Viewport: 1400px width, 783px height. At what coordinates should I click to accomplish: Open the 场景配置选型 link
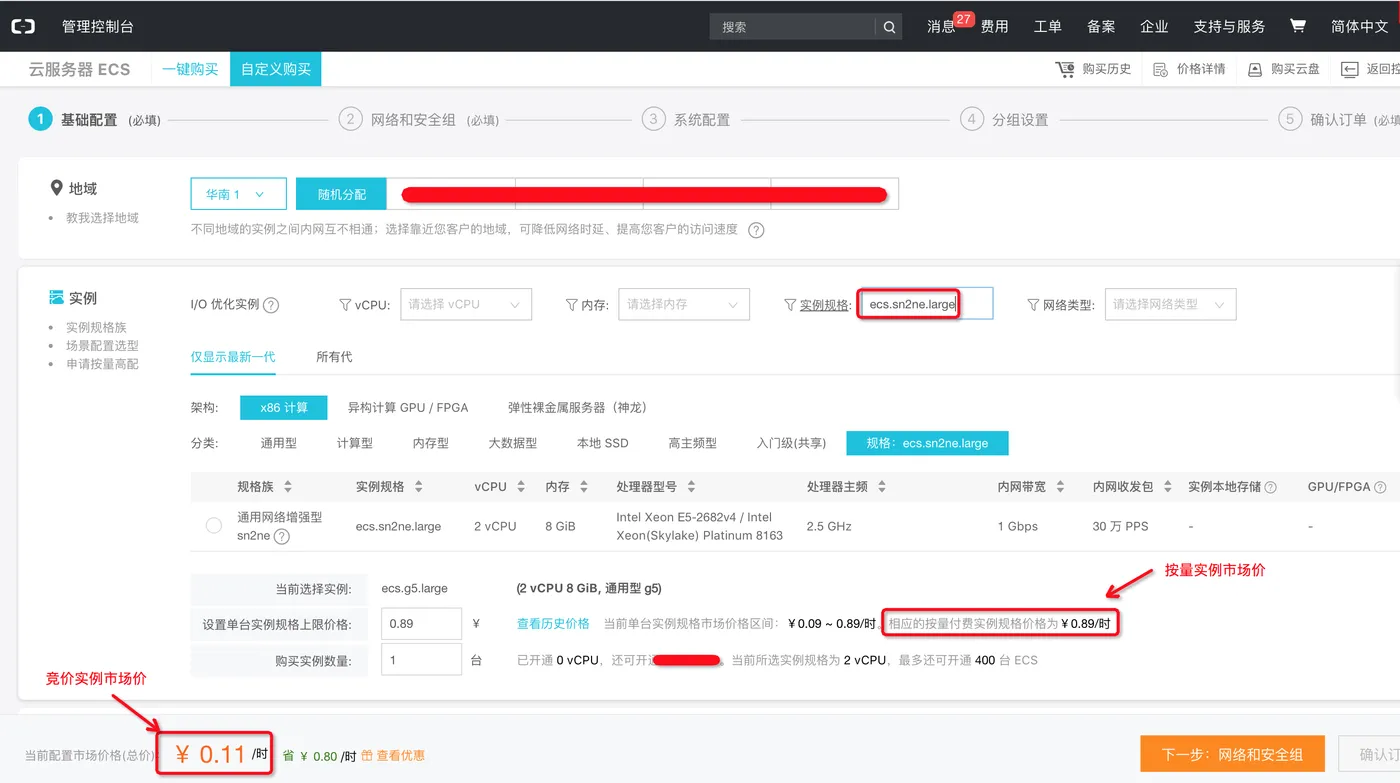tap(102, 346)
